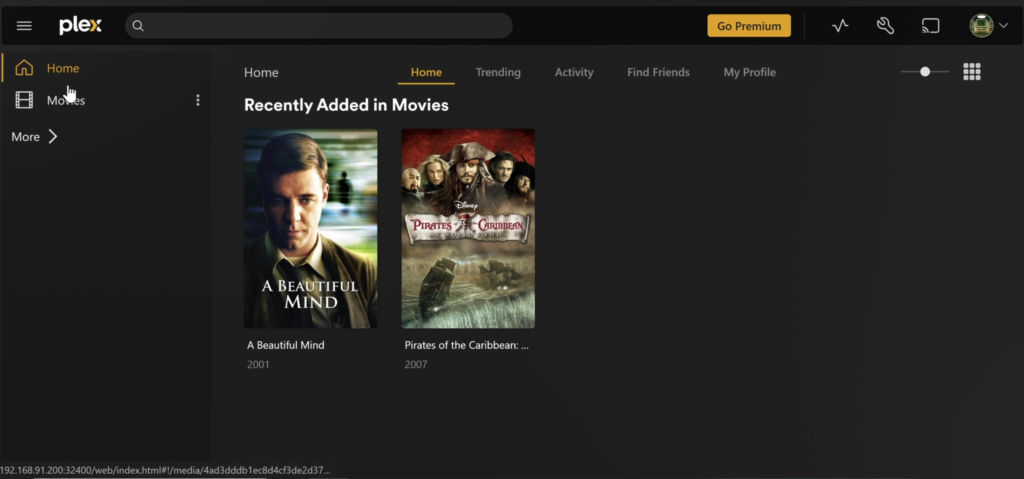
Task: Click the Home page title text
Action: point(261,73)
